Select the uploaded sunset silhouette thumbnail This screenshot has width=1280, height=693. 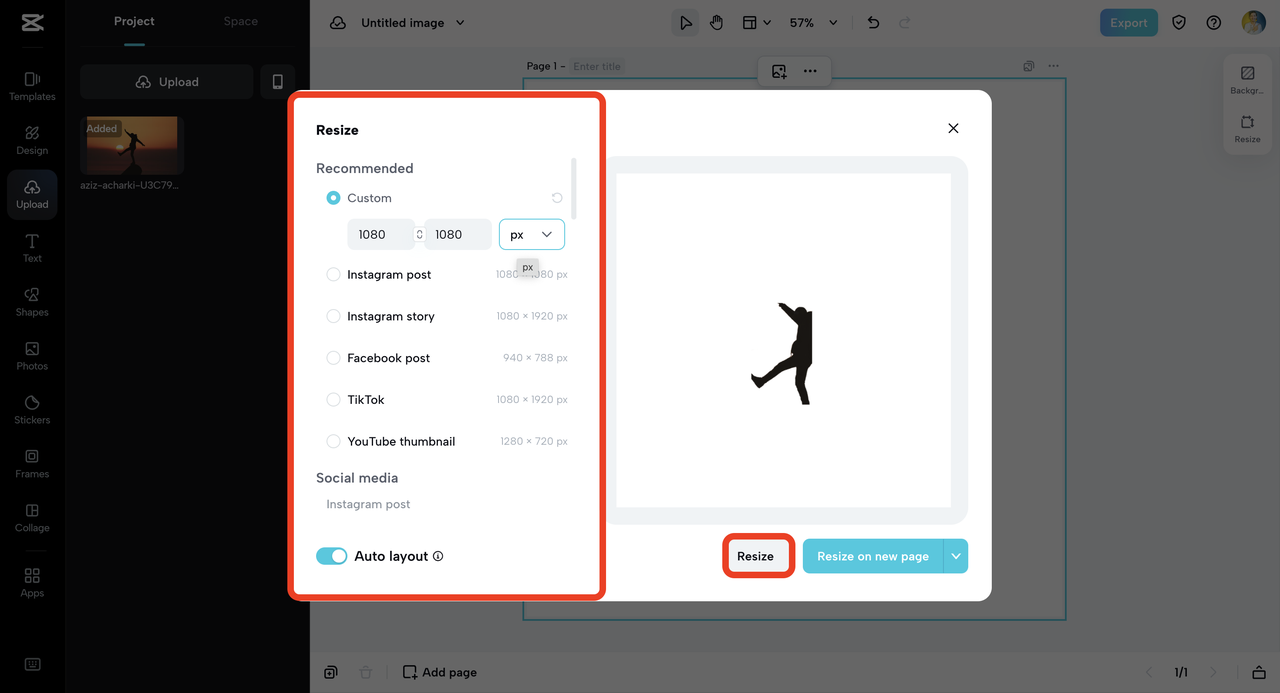[132, 145]
